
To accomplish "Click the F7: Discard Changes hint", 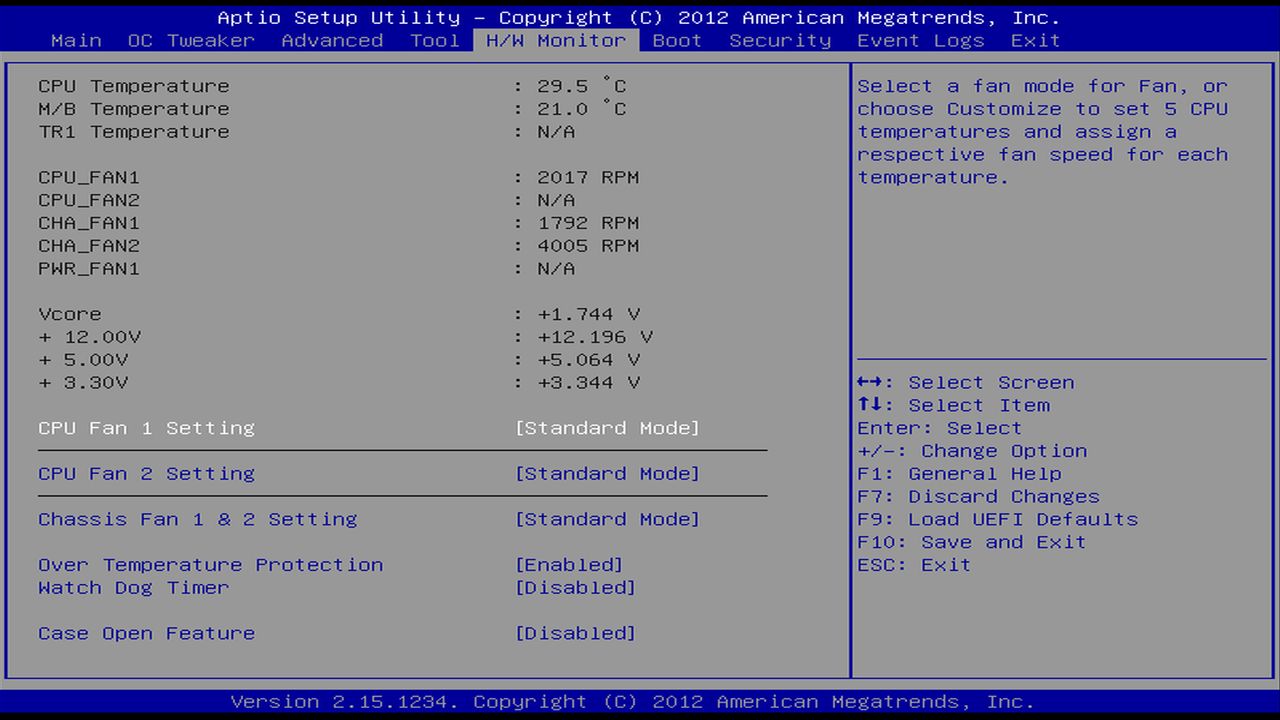I will click(x=978, y=497).
